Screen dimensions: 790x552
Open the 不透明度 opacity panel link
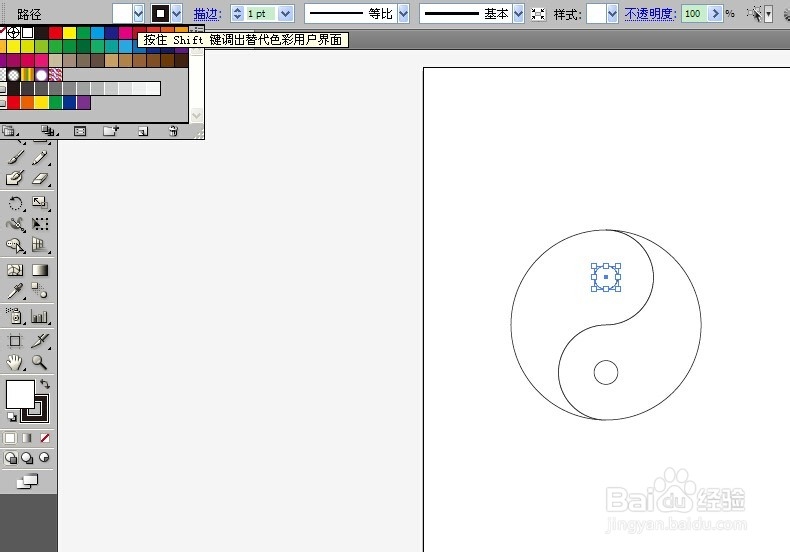click(650, 14)
